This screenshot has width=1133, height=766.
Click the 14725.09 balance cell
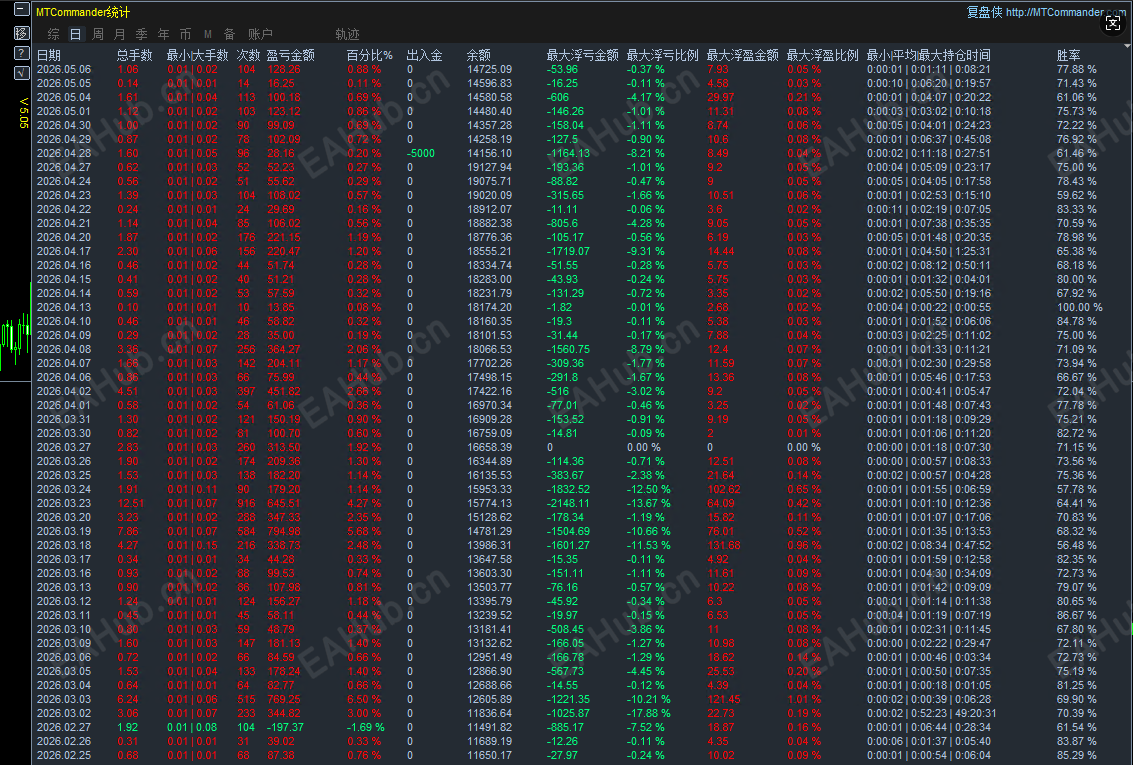point(489,69)
